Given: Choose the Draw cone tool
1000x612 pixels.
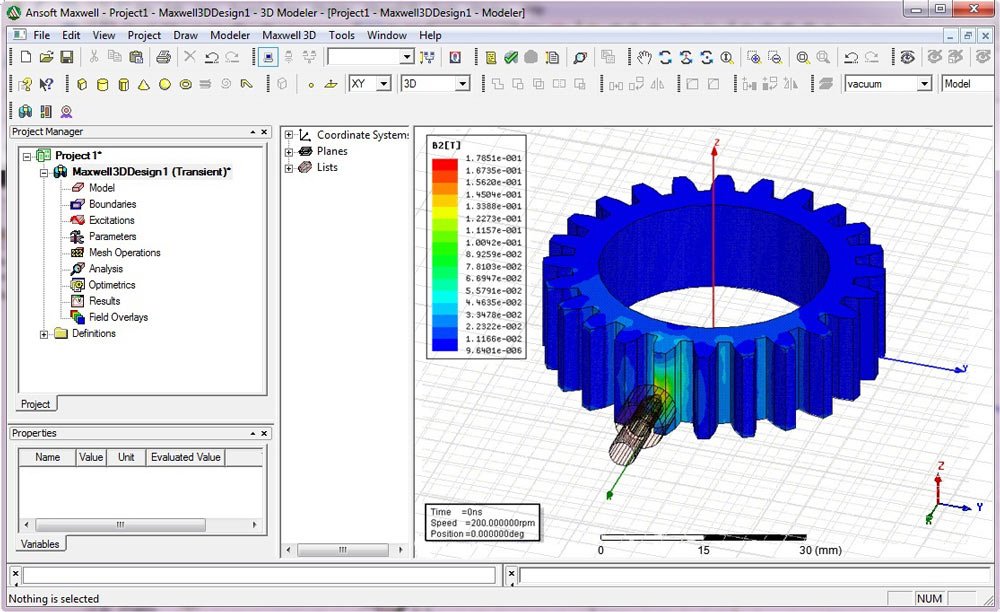Looking at the screenshot, I should click(144, 84).
